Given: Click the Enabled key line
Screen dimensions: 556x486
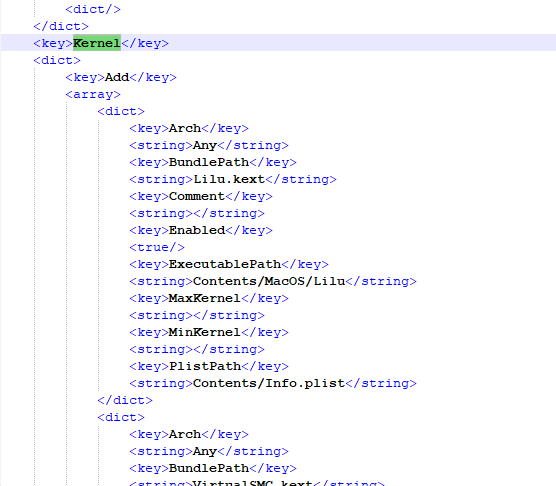Looking at the screenshot, I should pos(201,230).
